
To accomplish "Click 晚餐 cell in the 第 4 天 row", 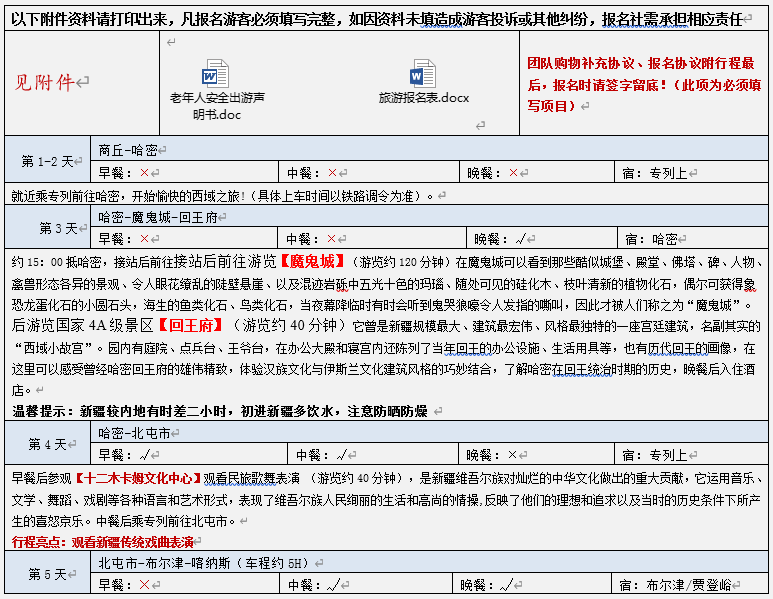I will point(537,454).
